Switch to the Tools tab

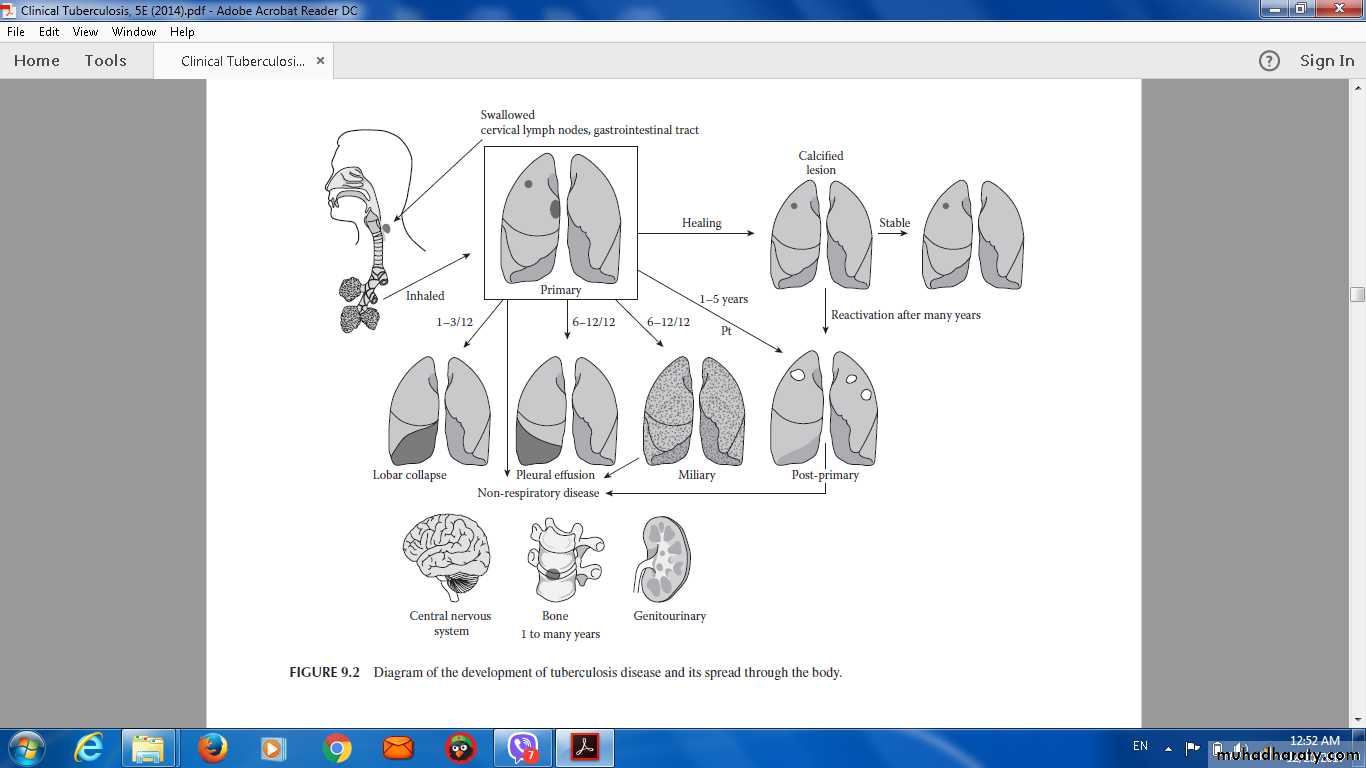[105, 61]
